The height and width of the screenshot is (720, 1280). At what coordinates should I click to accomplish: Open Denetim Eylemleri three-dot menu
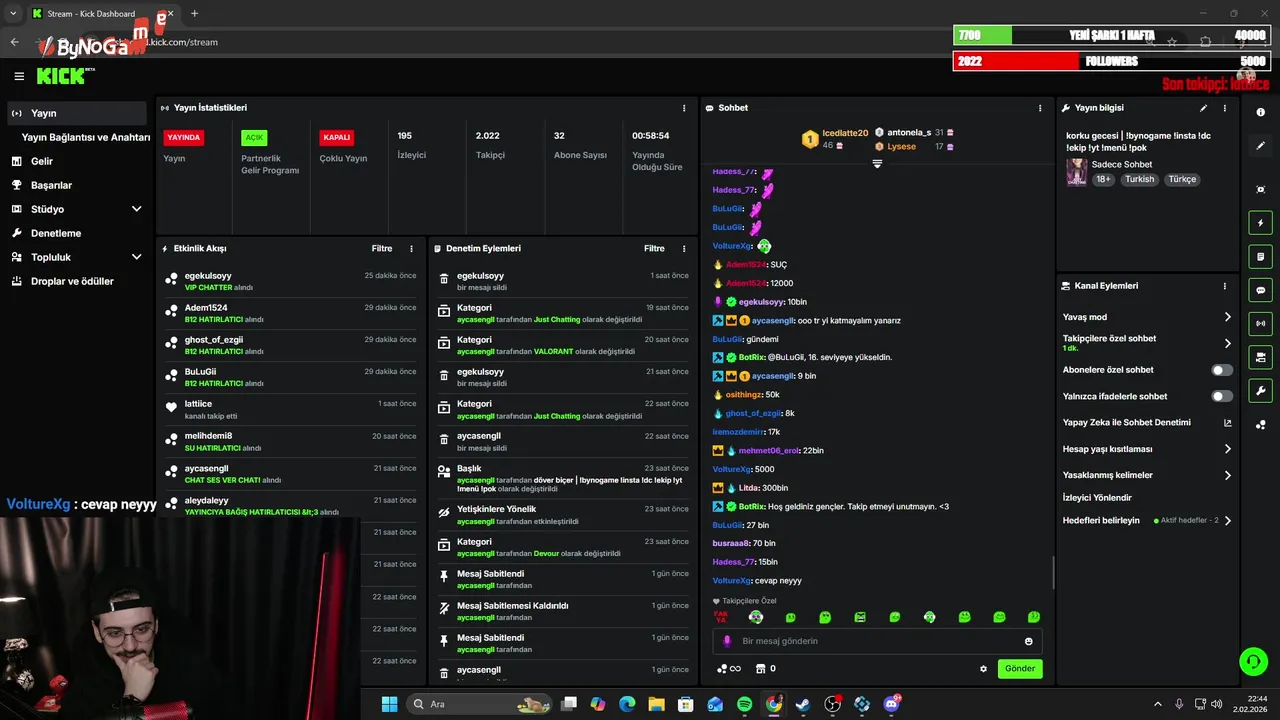click(684, 248)
